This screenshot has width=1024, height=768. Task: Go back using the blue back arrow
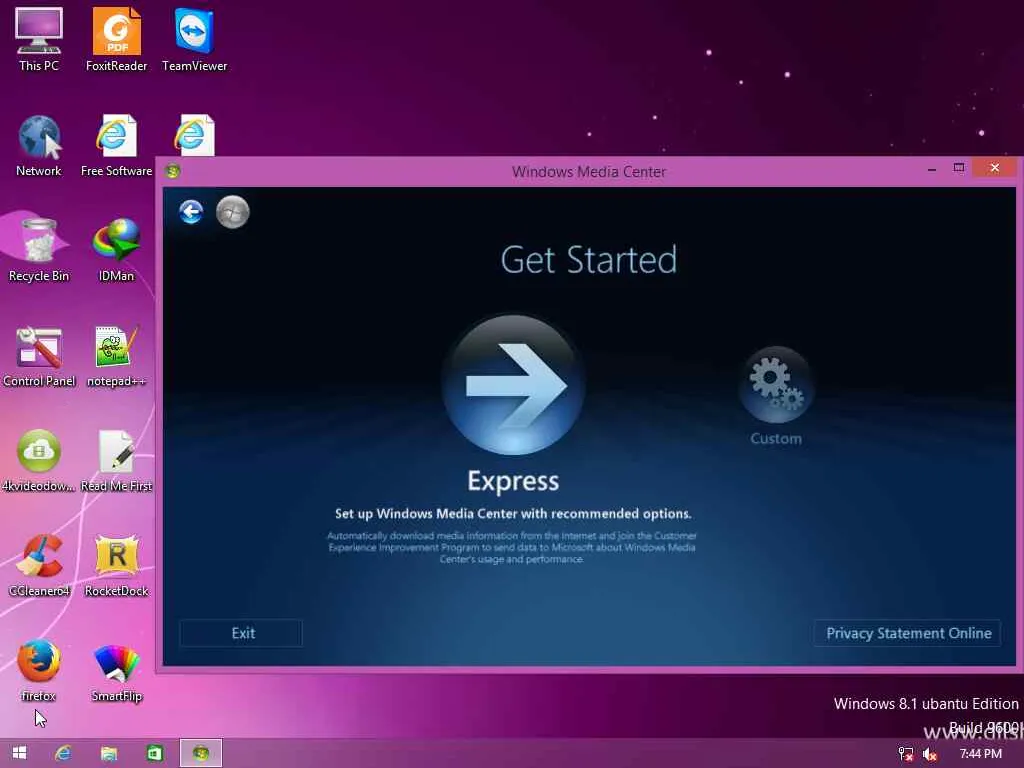click(191, 212)
